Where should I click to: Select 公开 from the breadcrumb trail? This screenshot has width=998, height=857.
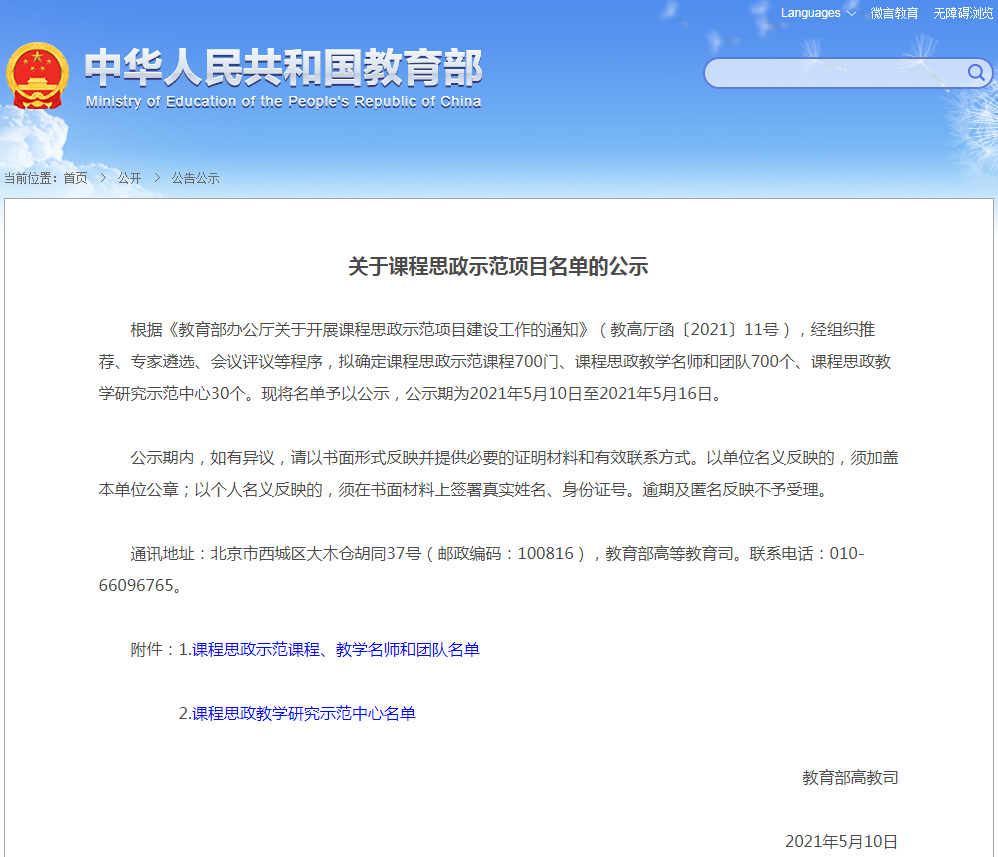(x=129, y=178)
